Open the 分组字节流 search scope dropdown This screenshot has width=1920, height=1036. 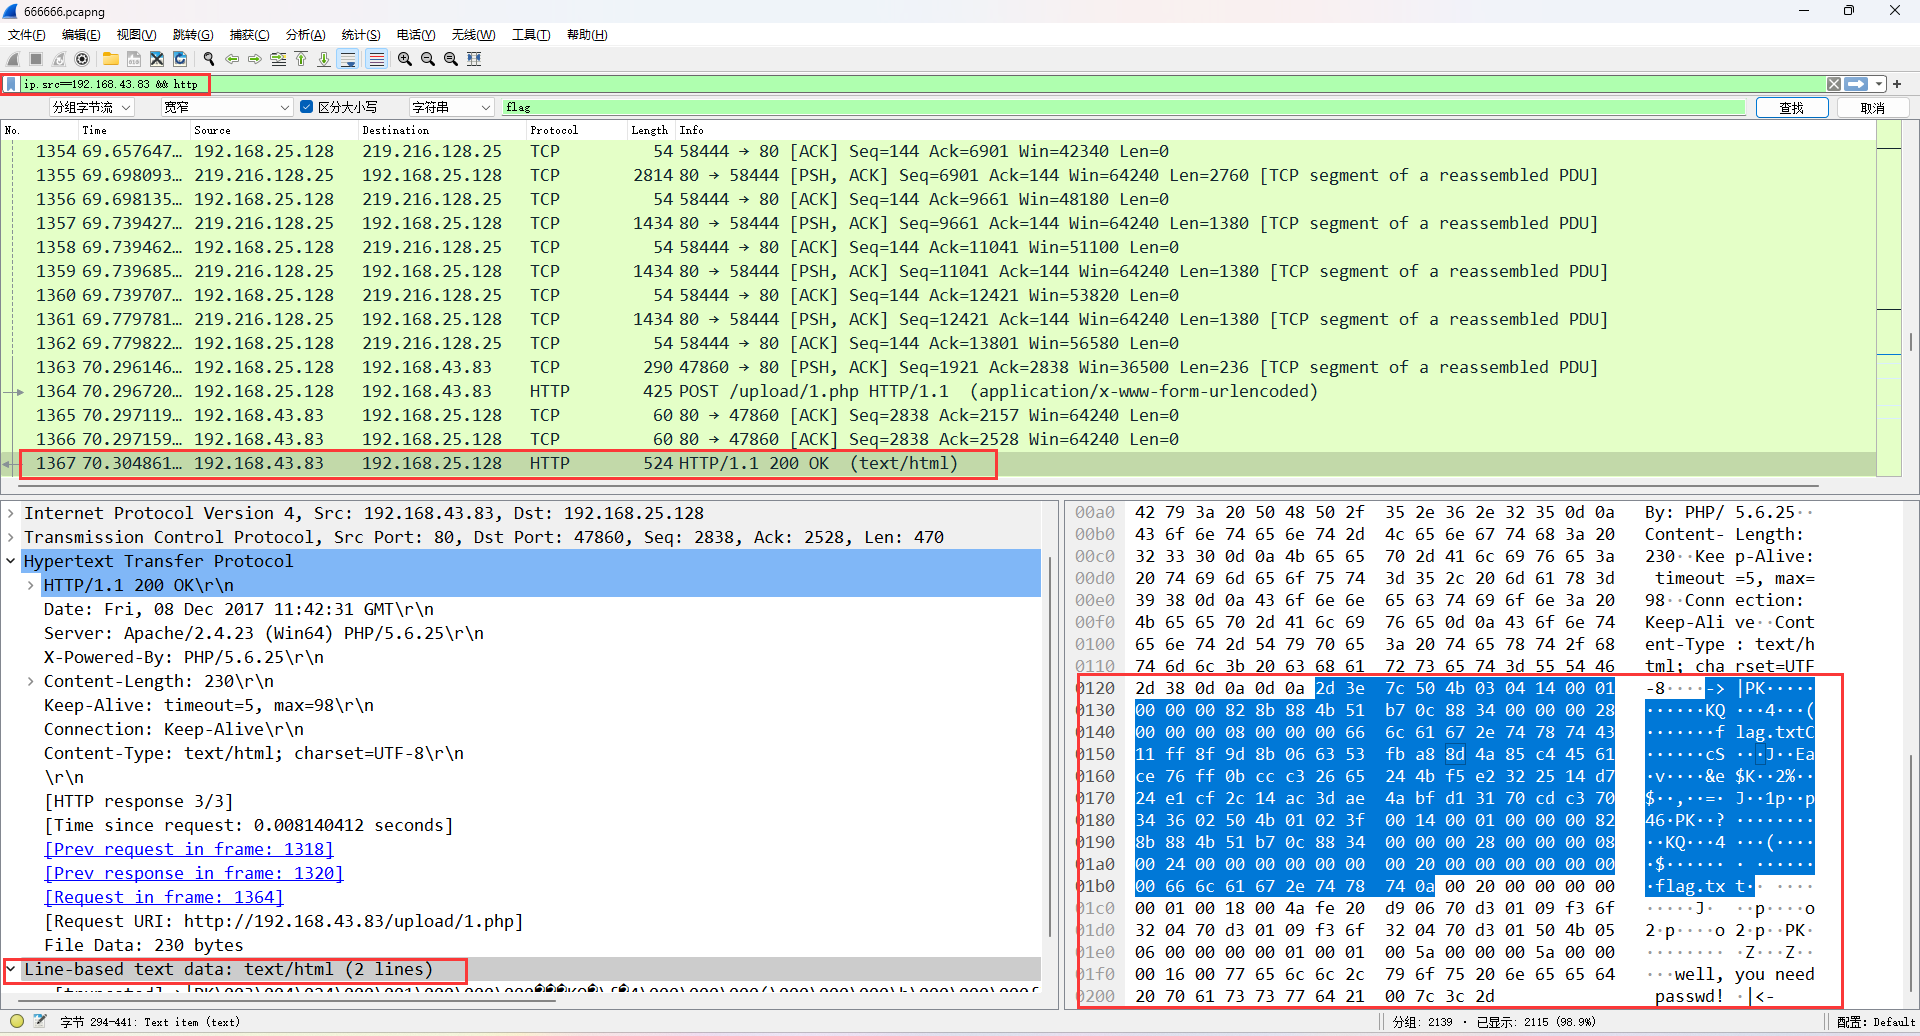click(91, 107)
